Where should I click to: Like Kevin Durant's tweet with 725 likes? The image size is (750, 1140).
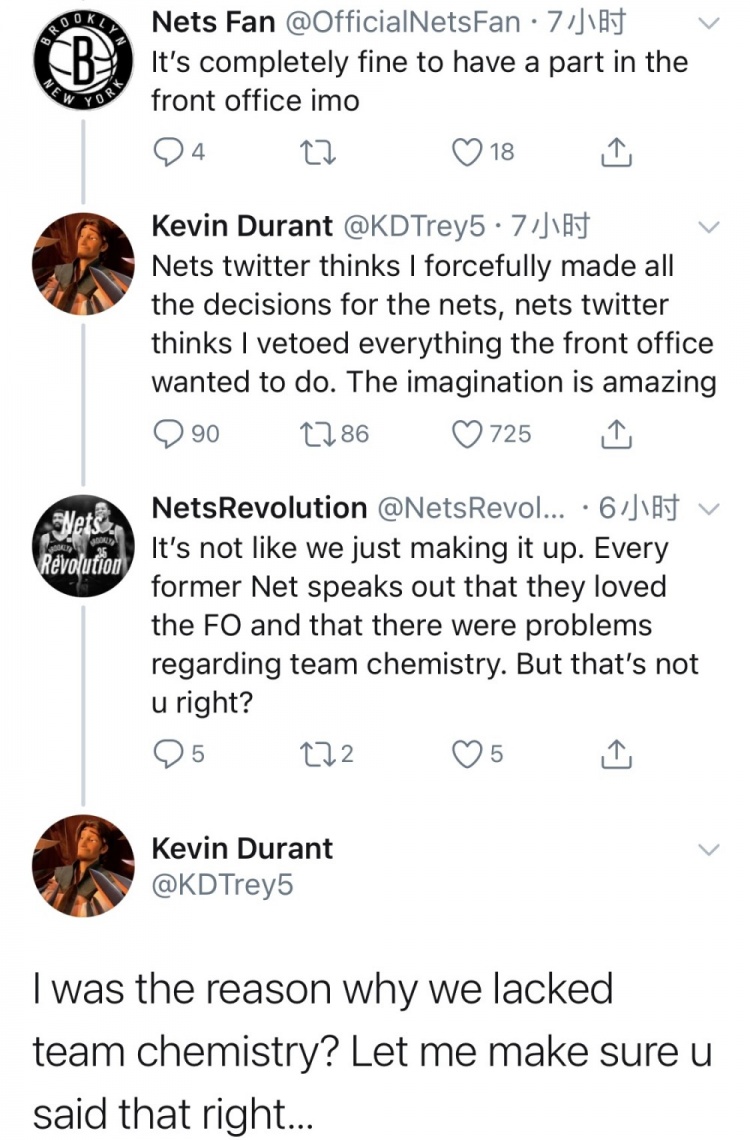(466, 434)
